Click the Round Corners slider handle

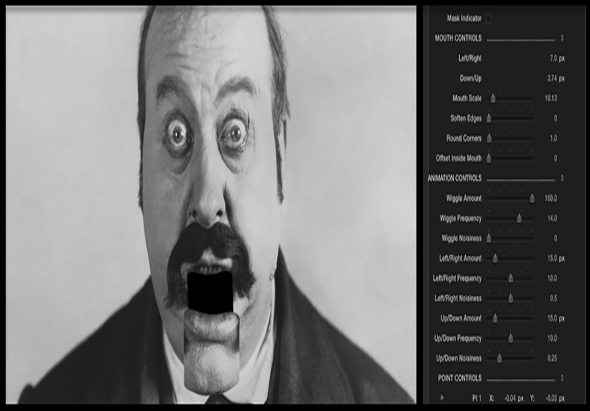tap(489, 139)
